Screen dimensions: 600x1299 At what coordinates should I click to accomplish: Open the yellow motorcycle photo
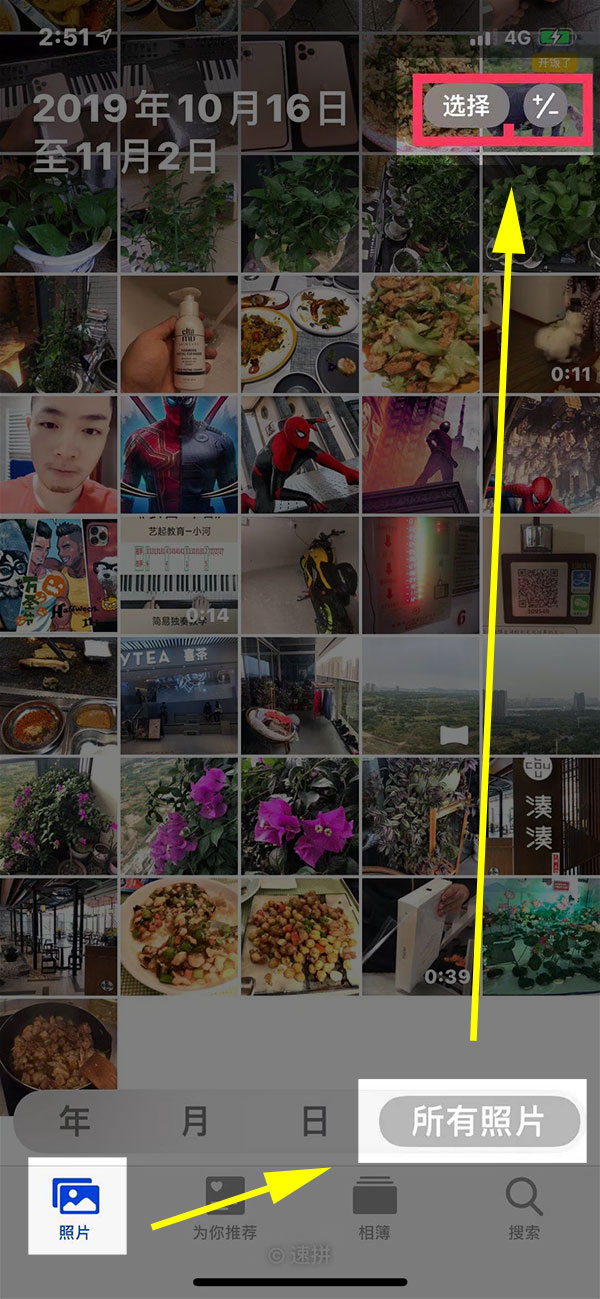[x=299, y=574]
